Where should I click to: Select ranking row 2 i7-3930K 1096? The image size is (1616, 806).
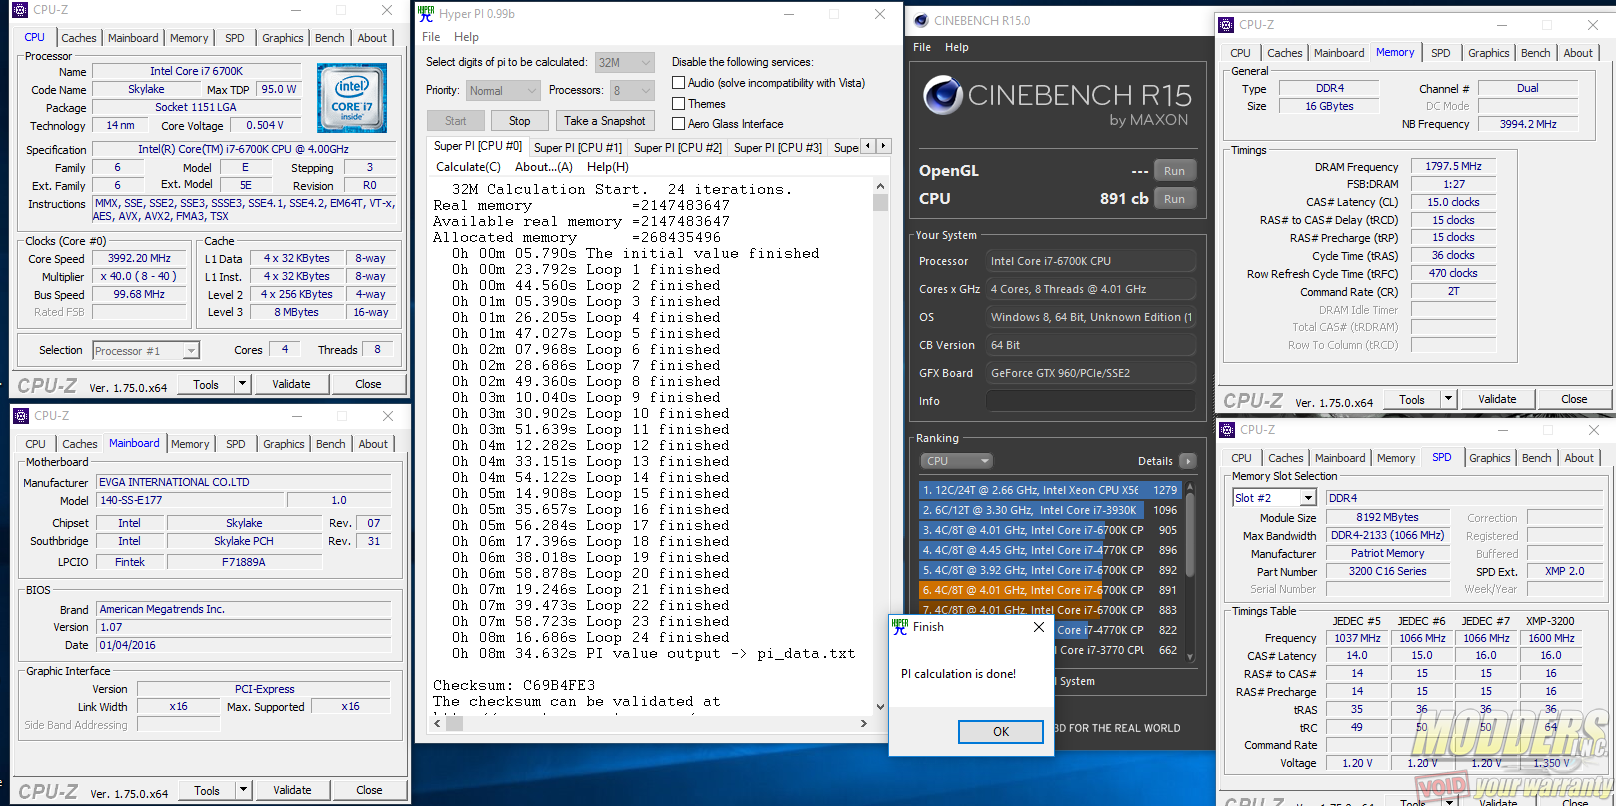pyautogui.click(x=1049, y=510)
